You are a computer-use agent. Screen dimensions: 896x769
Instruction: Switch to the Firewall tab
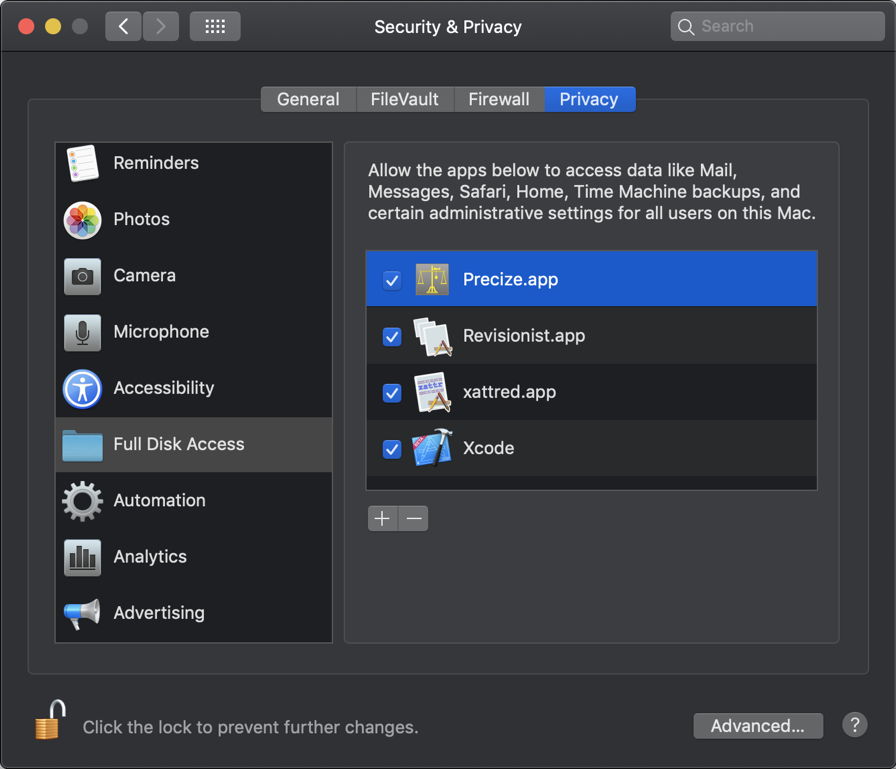(499, 99)
